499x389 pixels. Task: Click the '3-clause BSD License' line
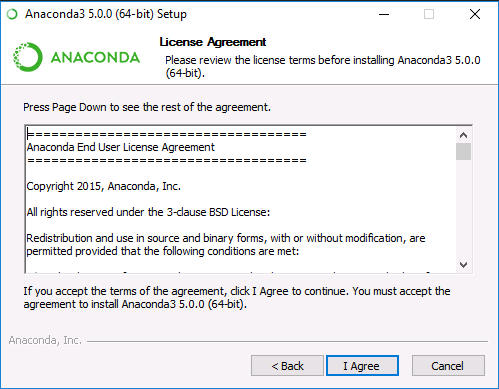pyautogui.click(x=148, y=212)
